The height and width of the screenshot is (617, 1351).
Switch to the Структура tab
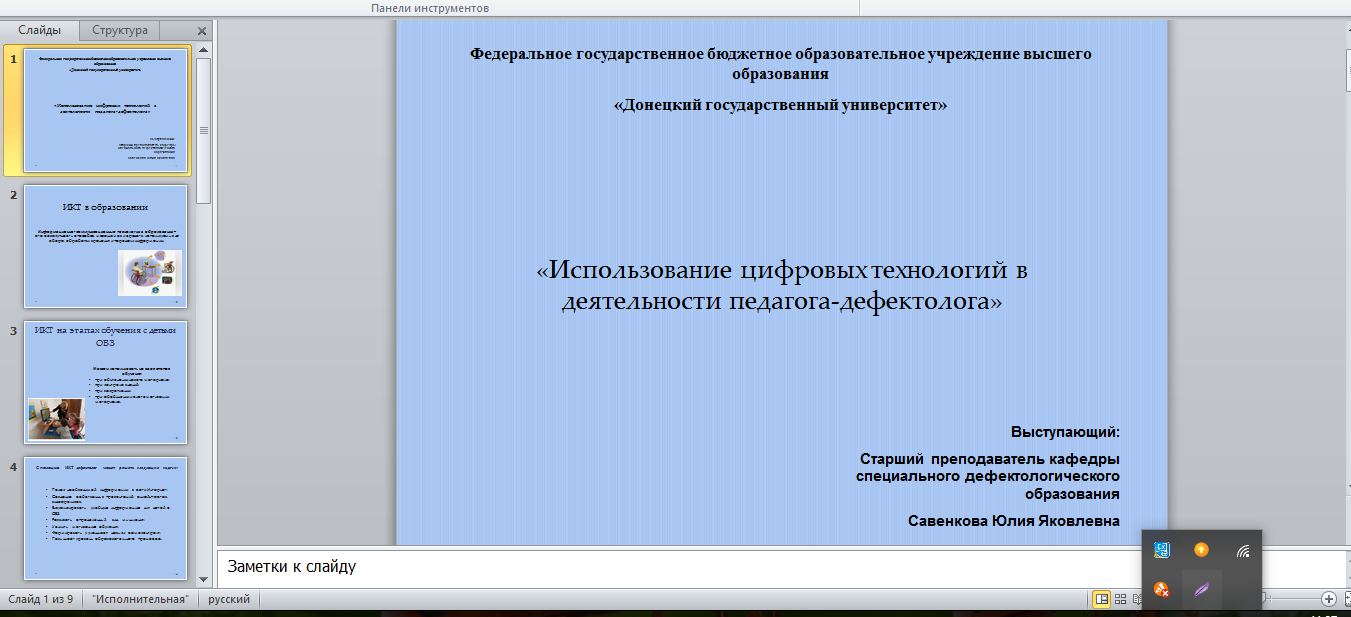[119, 30]
